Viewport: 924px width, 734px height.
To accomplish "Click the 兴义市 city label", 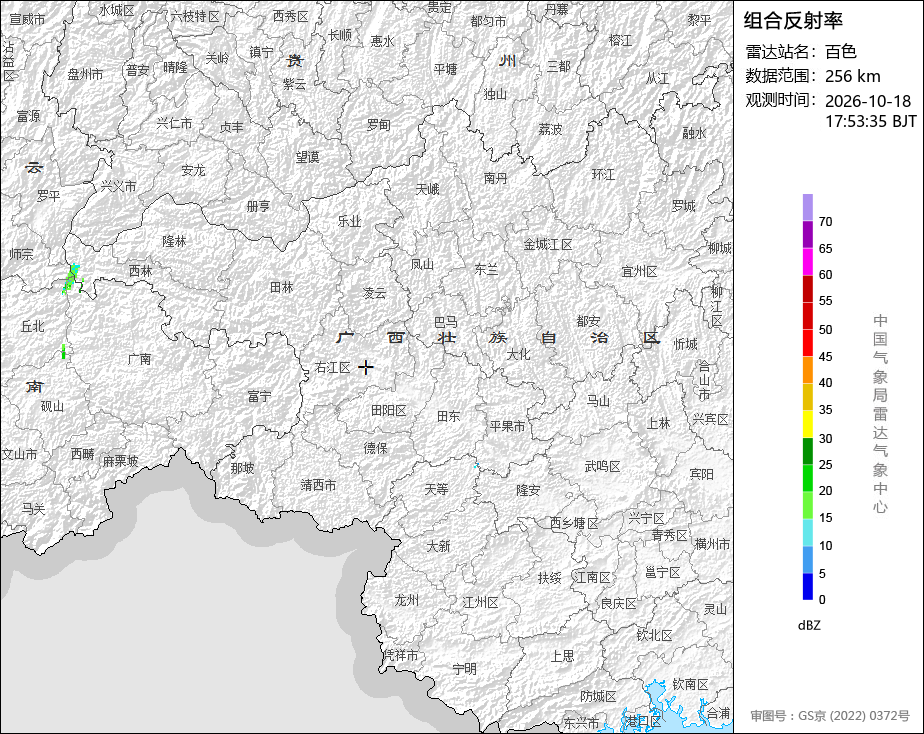I will (118, 186).
